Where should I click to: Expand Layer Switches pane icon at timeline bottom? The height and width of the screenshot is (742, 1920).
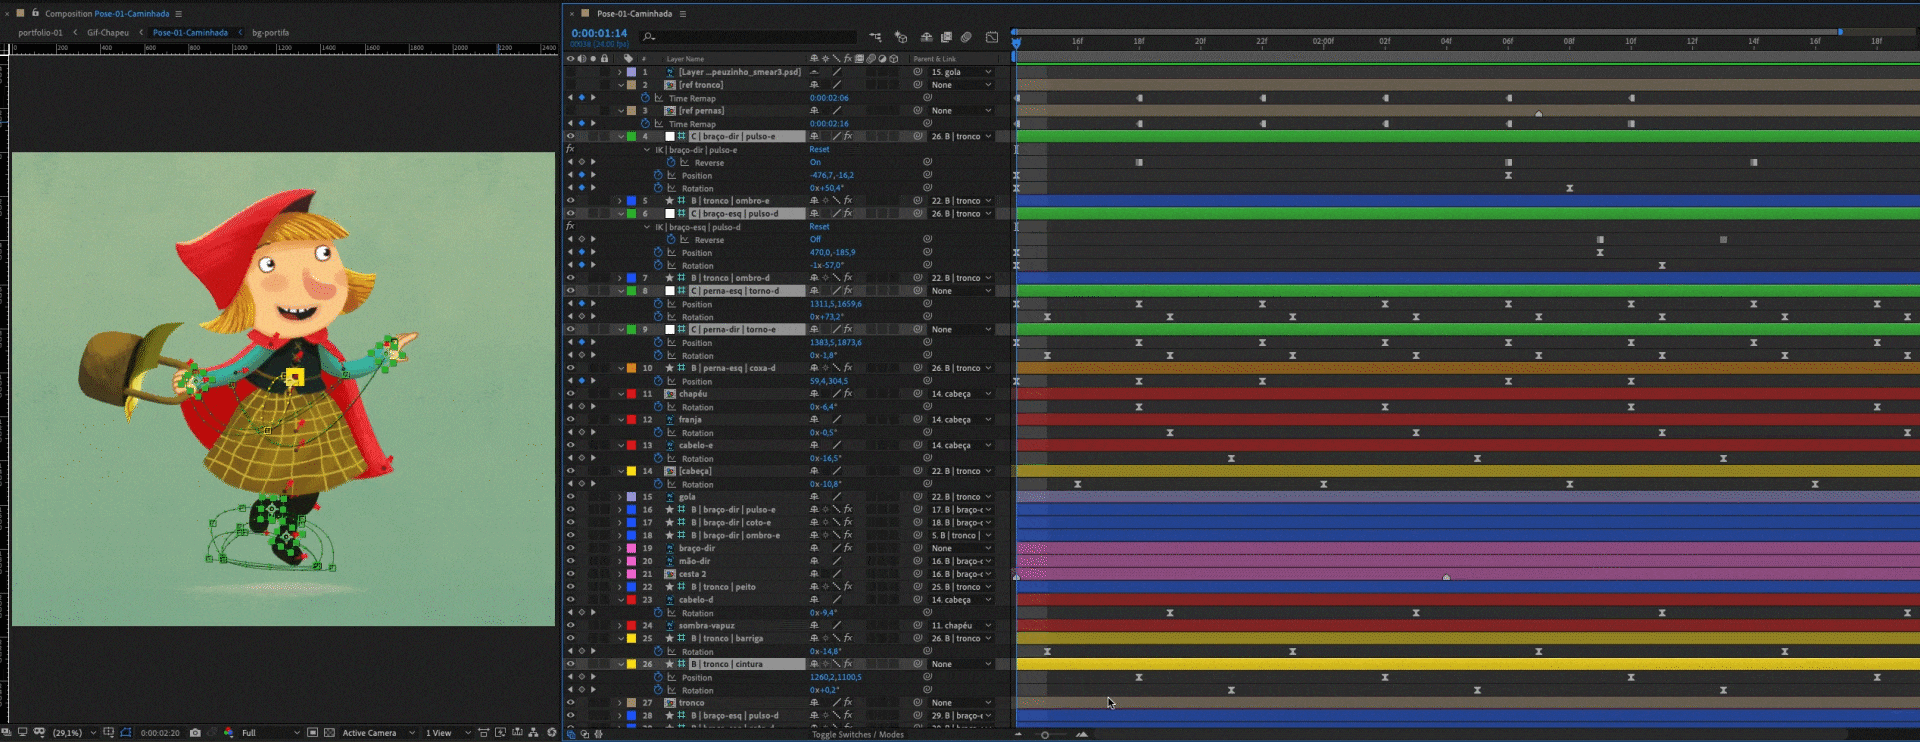pos(571,734)
